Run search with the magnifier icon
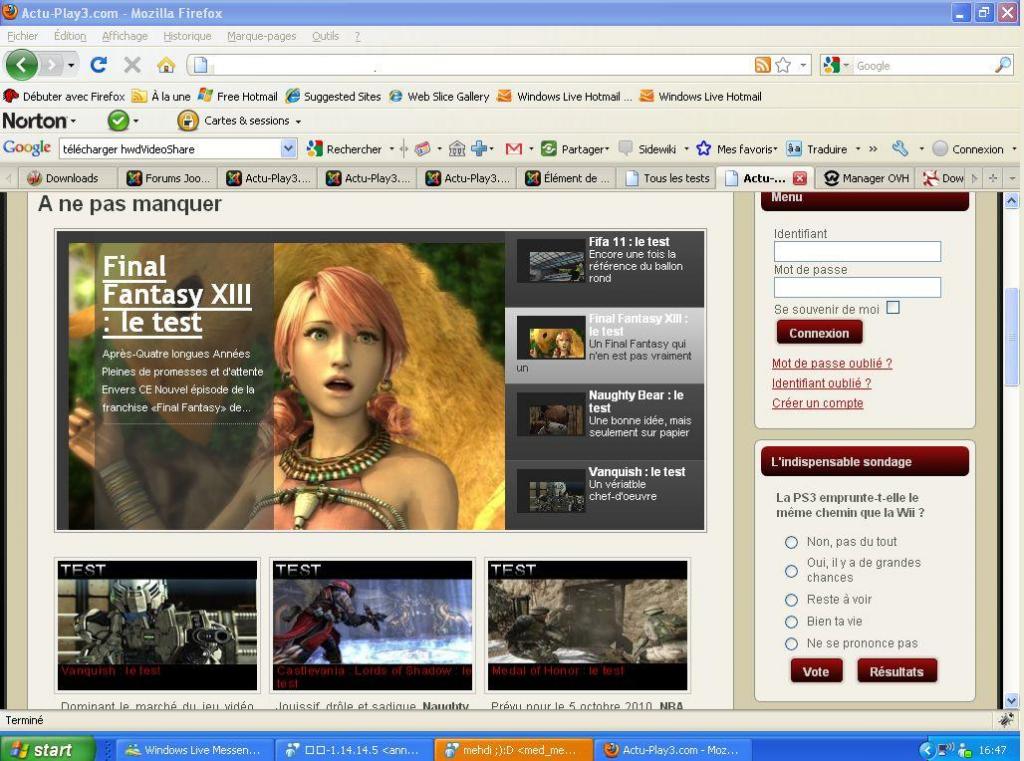Viewport: 1024px width, 761px height. pos(1003,65)
